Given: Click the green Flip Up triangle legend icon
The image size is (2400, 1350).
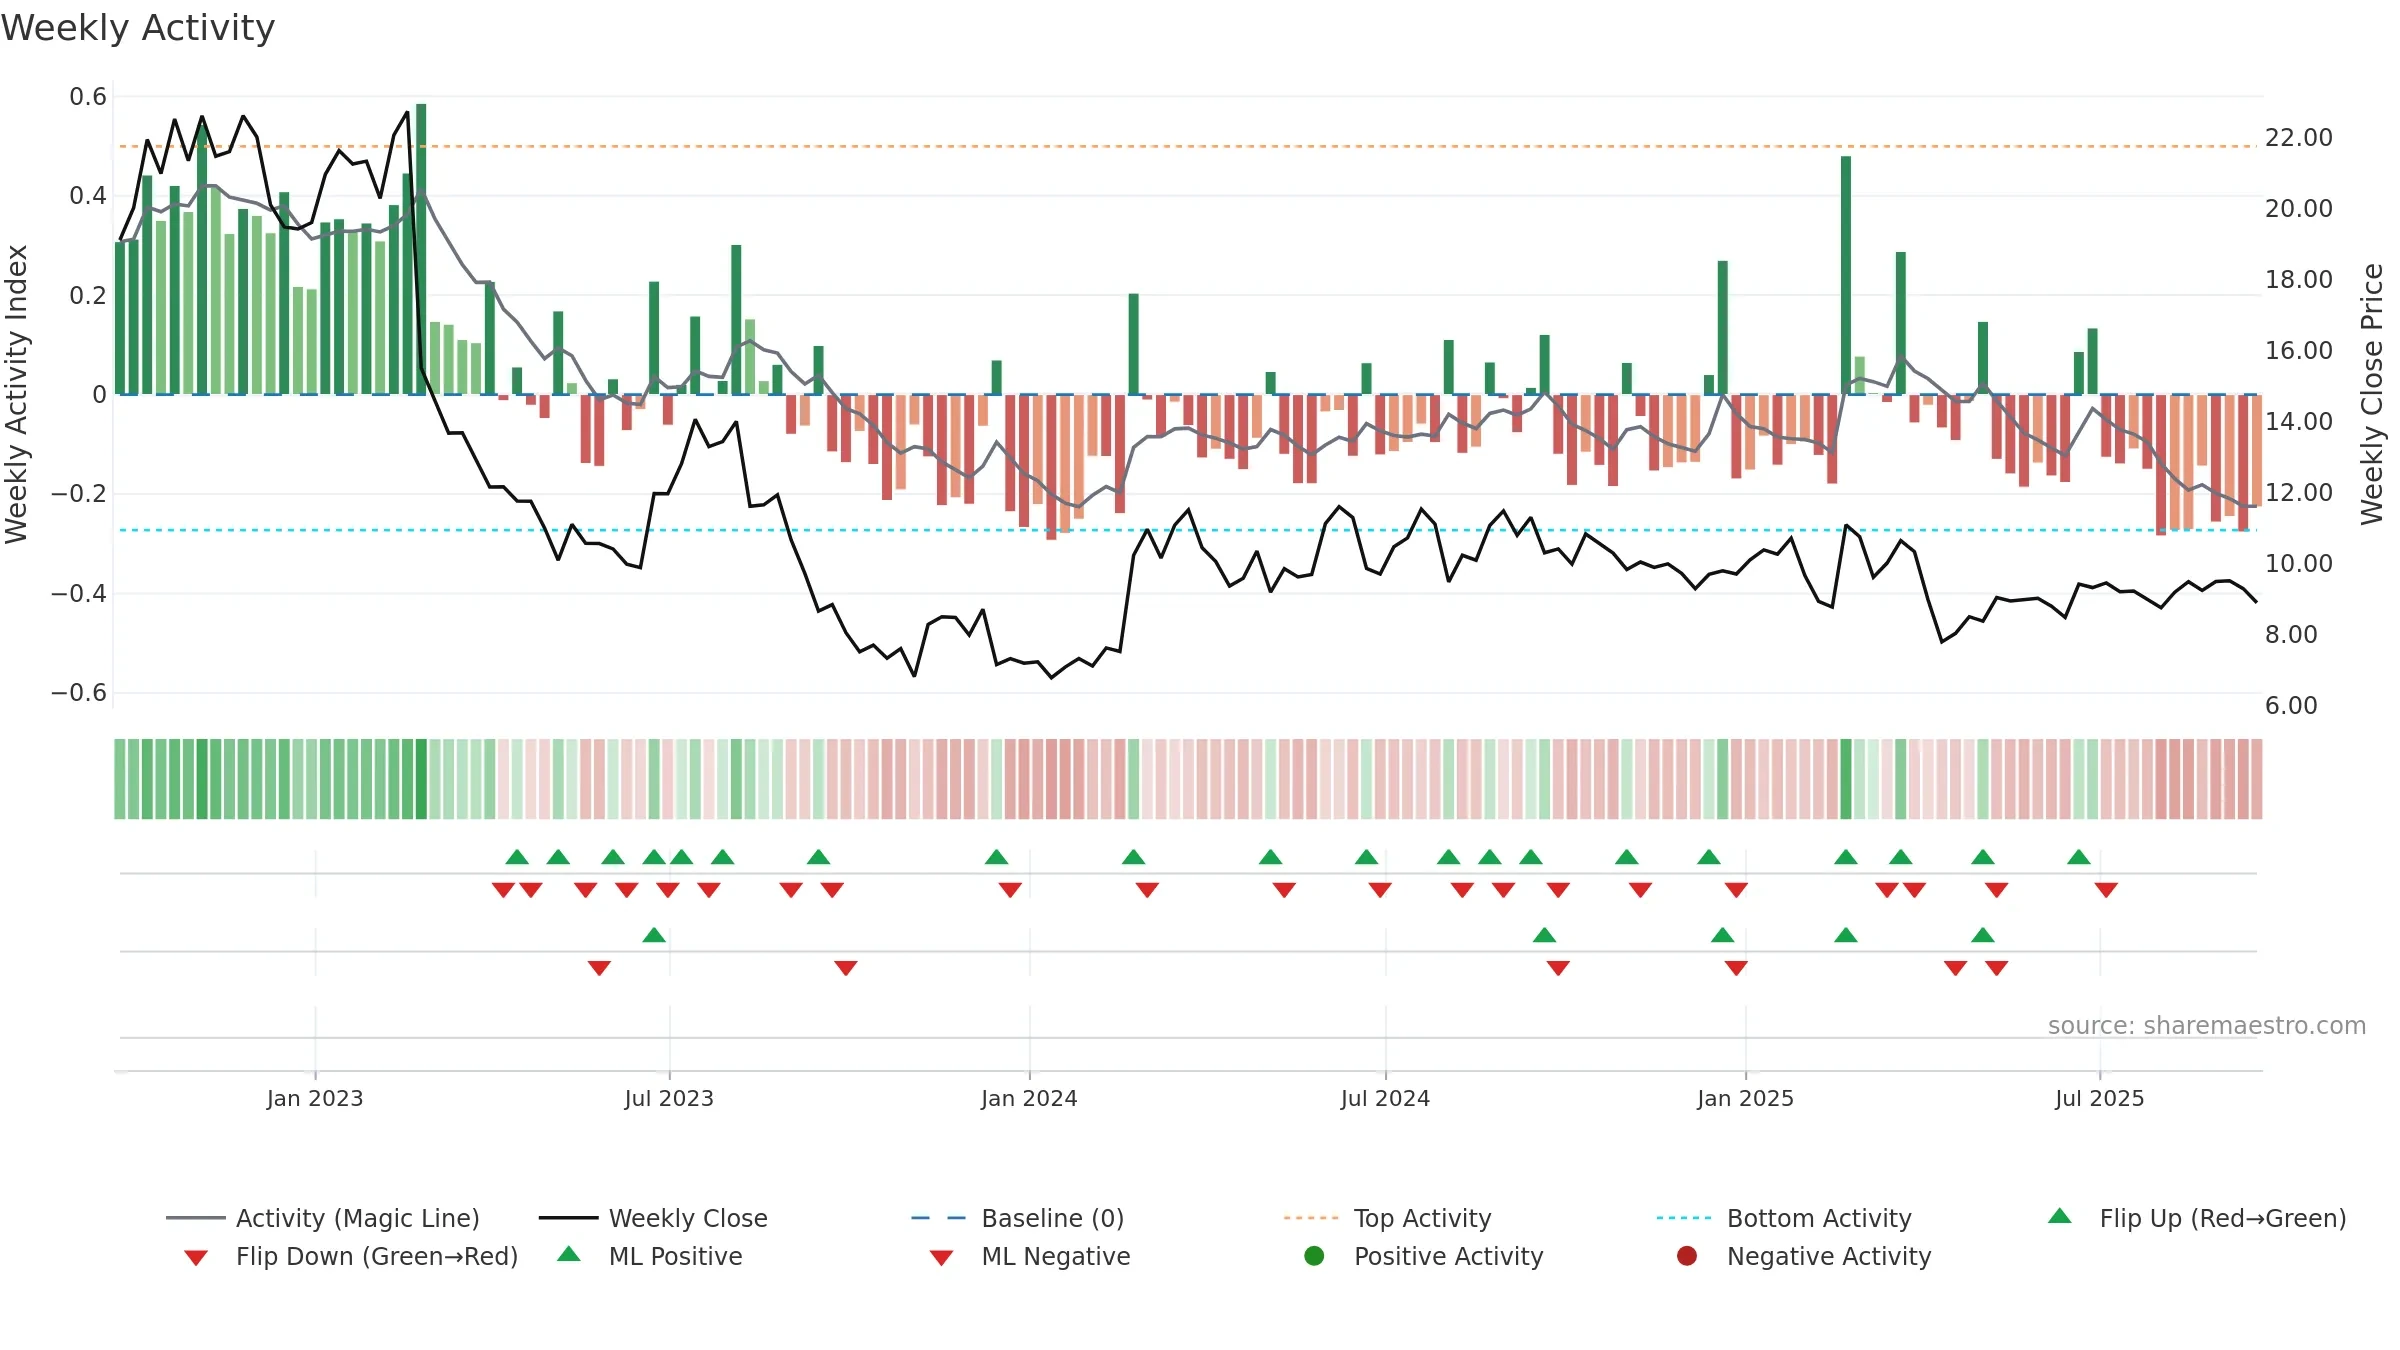Looking at the screenshot, I should click(x=2060, y=1217).
